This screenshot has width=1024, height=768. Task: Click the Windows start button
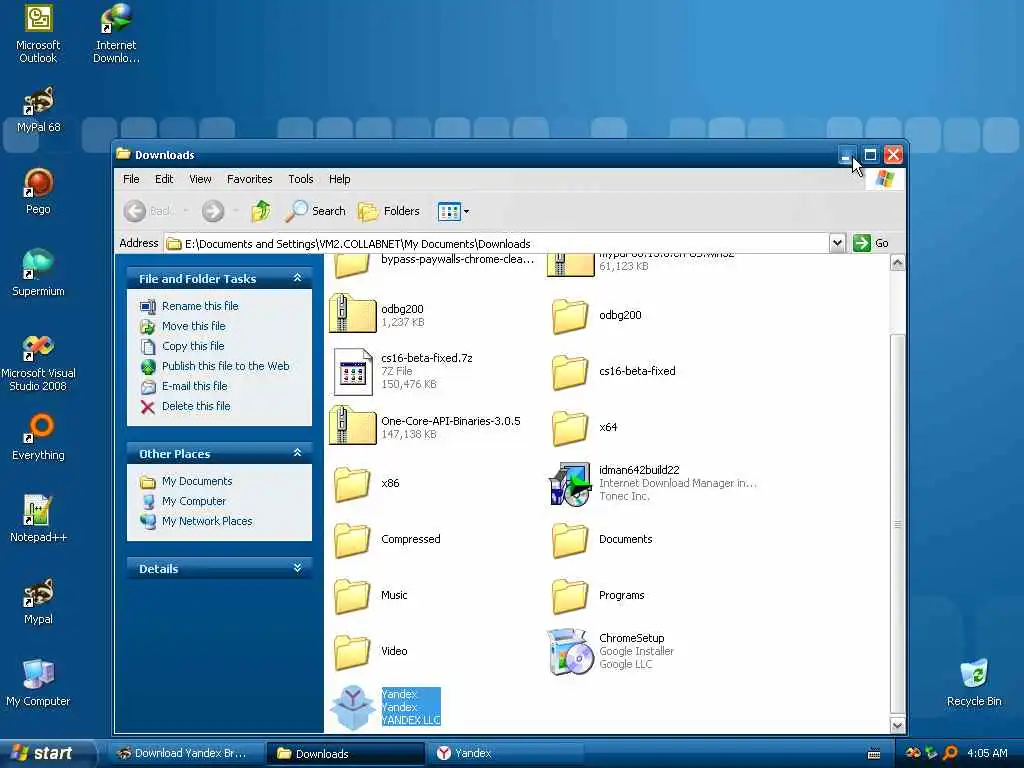click(47, 753)
